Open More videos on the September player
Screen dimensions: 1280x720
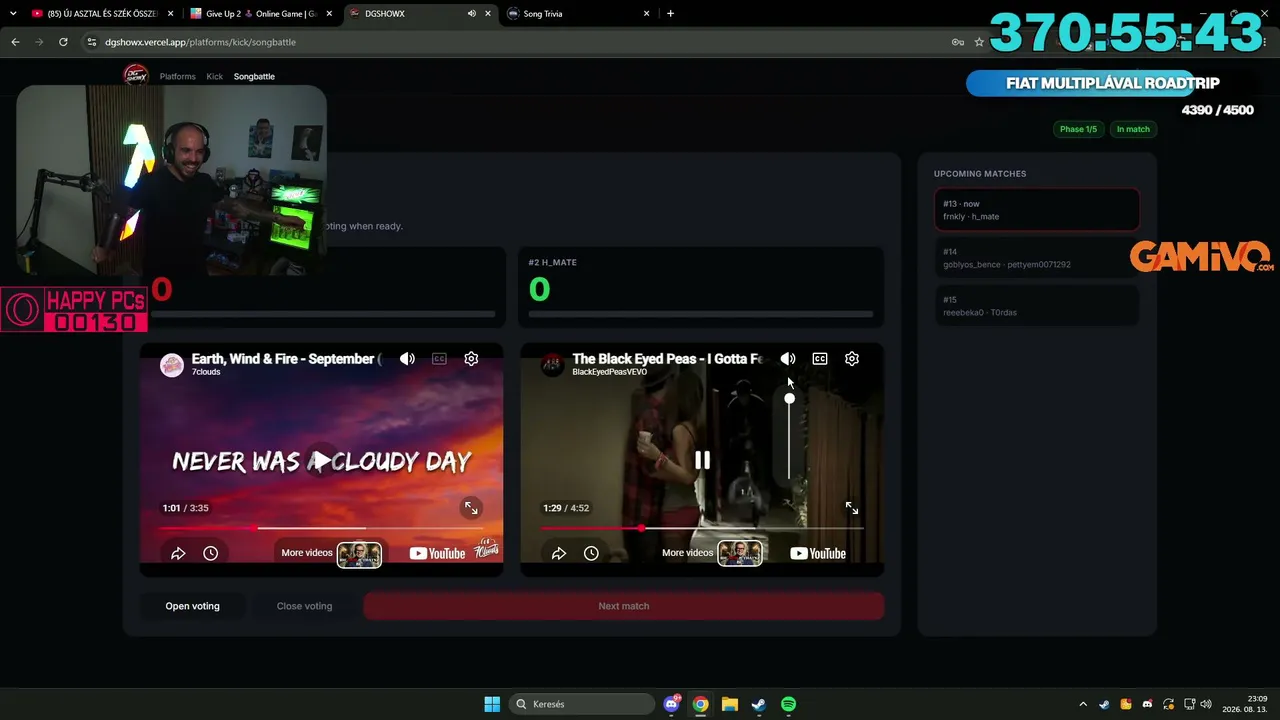331,553
